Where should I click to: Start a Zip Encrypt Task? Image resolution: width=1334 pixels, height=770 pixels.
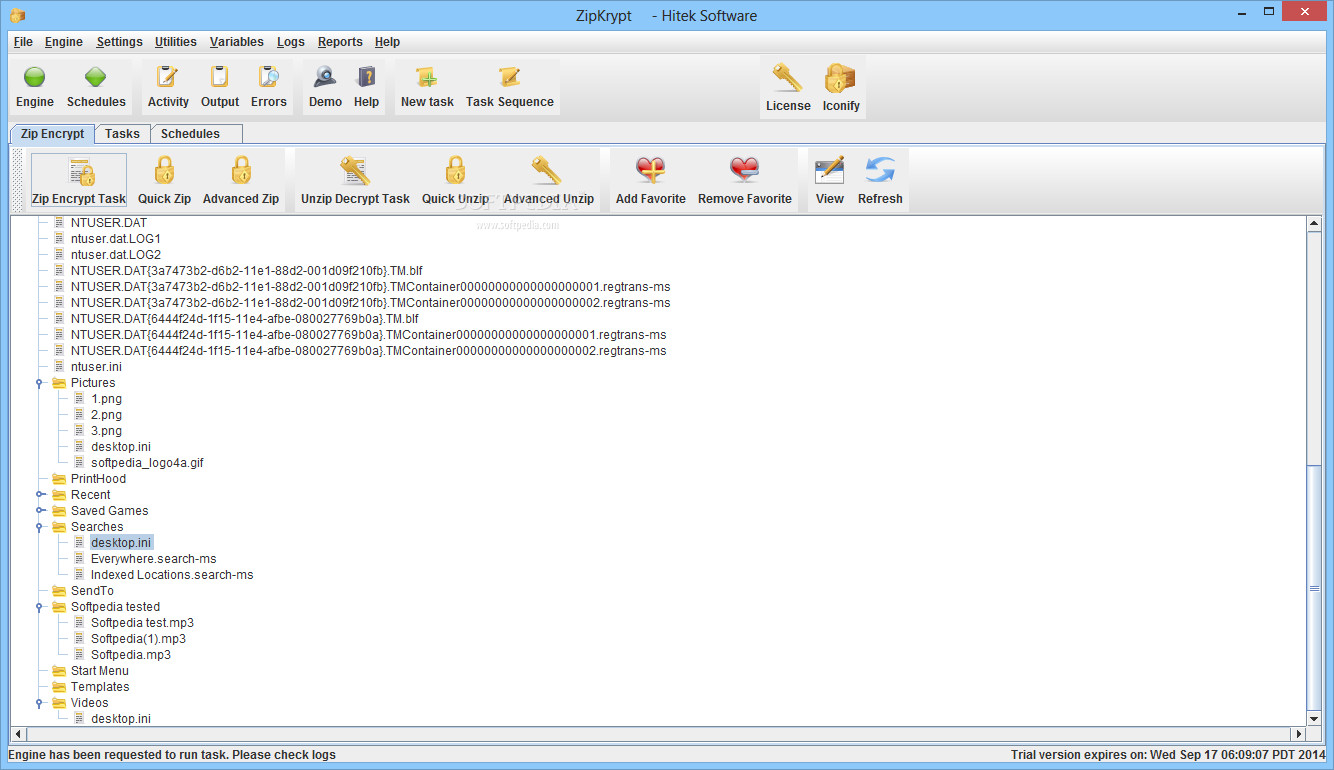[x=79, y=181]
